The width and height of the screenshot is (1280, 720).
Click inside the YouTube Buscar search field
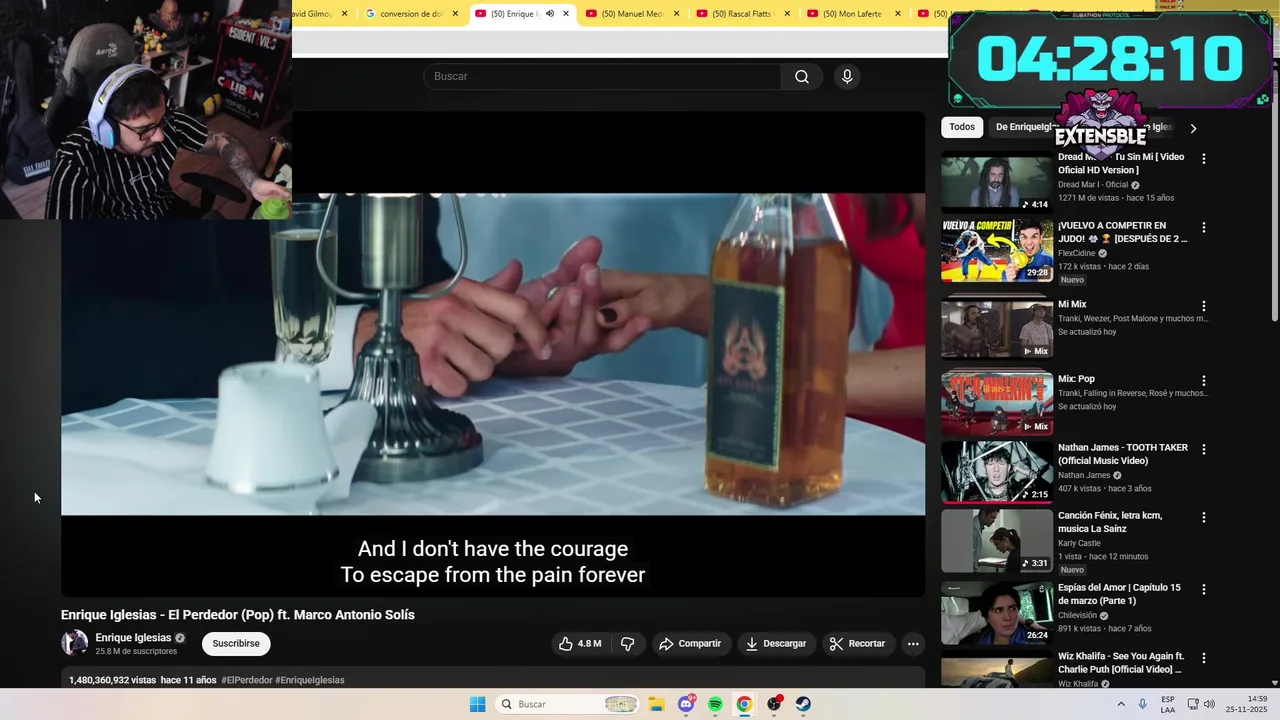click(602, 77)
